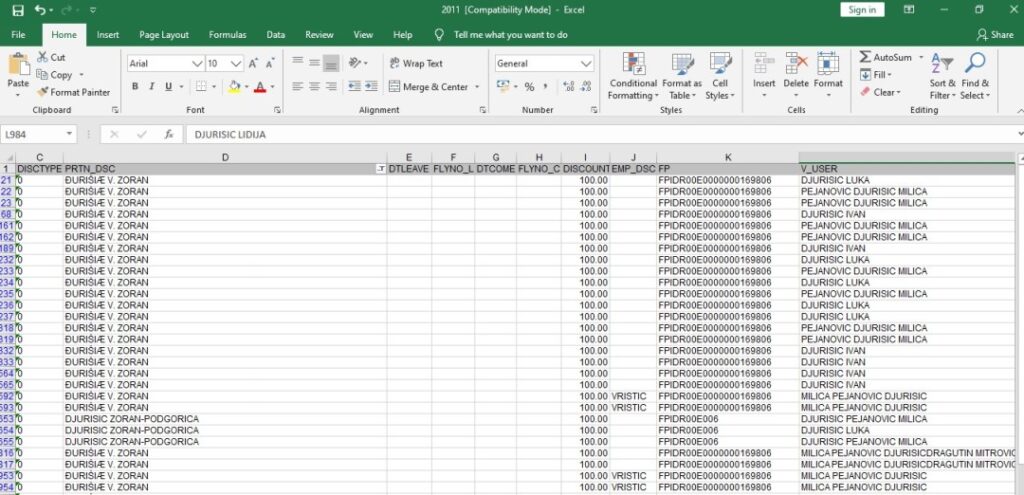Switch to the Formulas tab

tap(227, 35)
